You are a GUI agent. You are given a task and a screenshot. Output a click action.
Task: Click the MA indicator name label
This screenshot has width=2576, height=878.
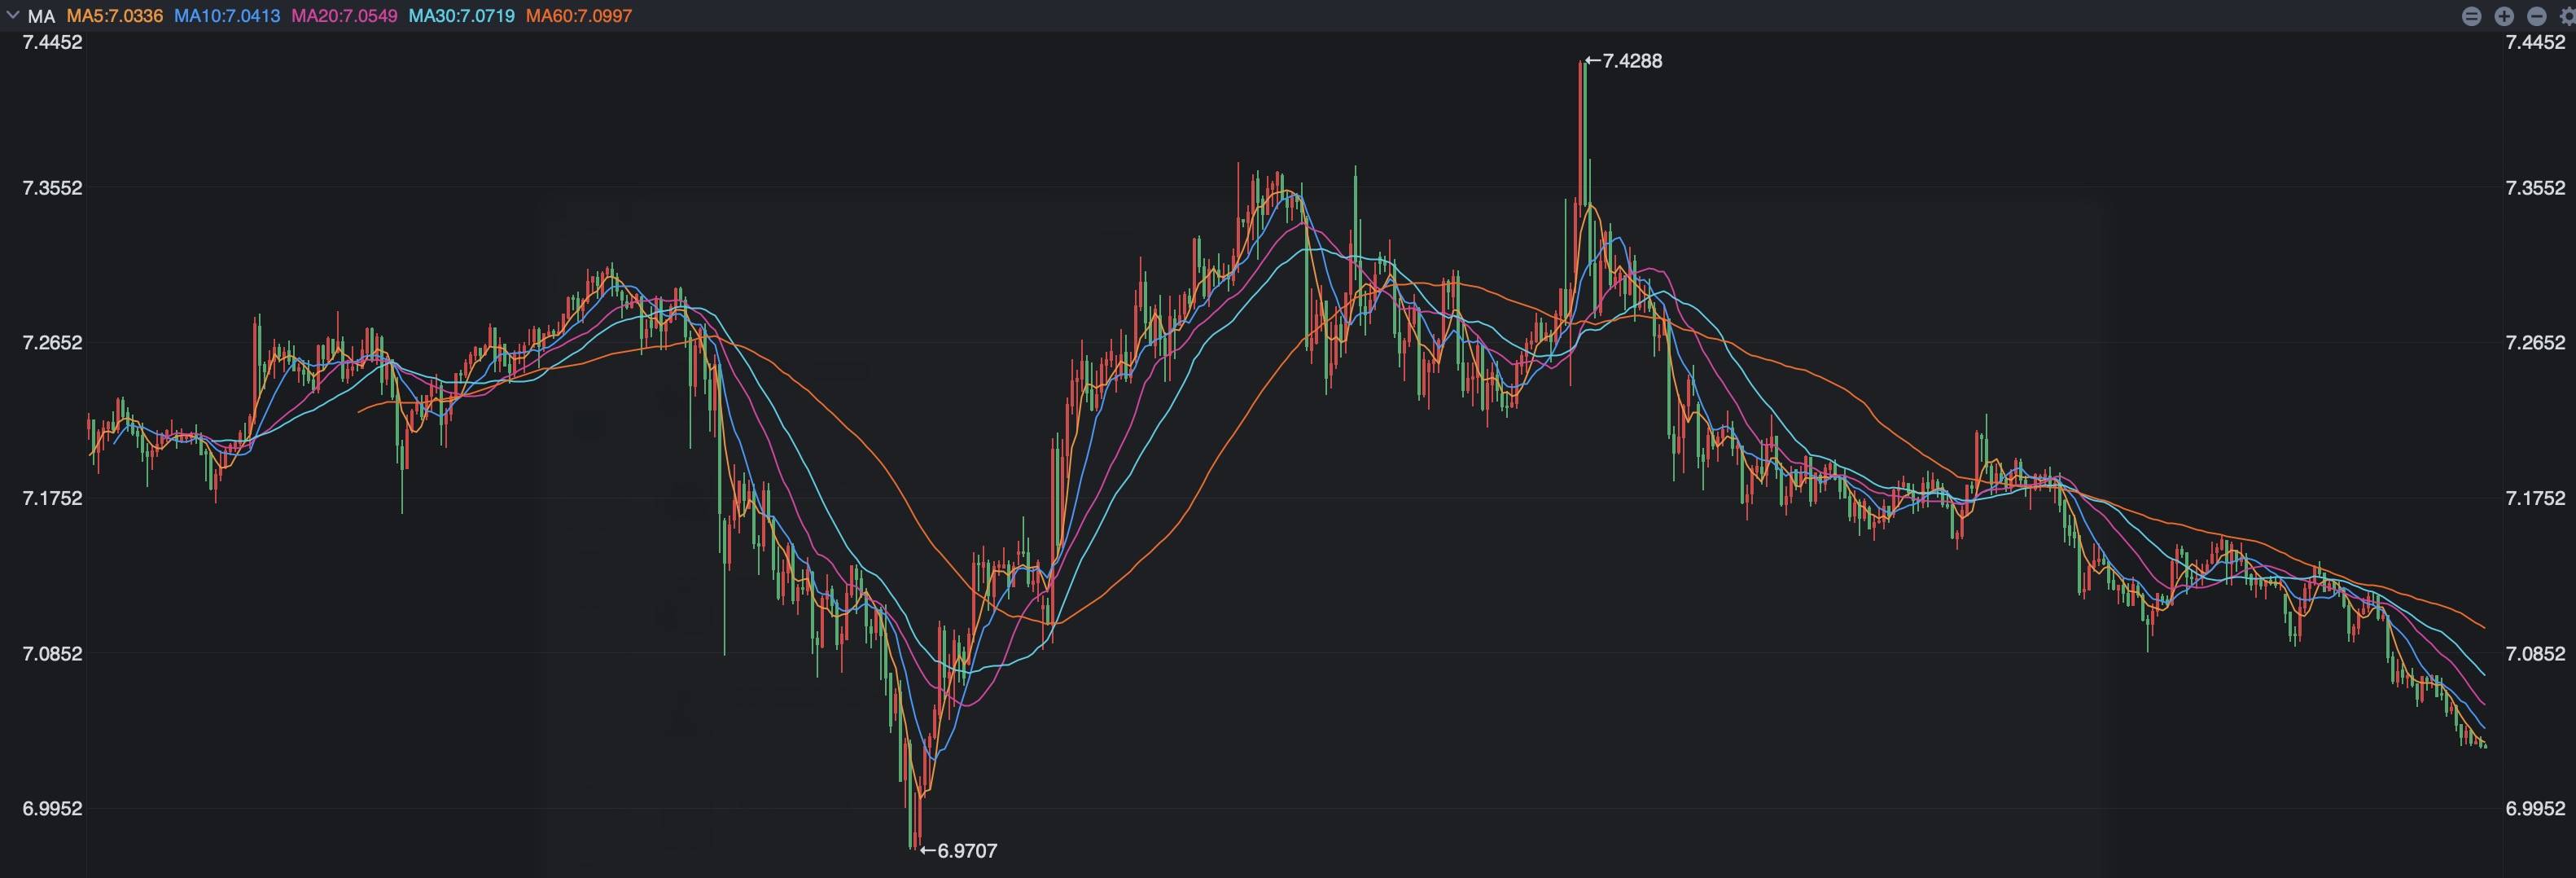click(41, 16)
